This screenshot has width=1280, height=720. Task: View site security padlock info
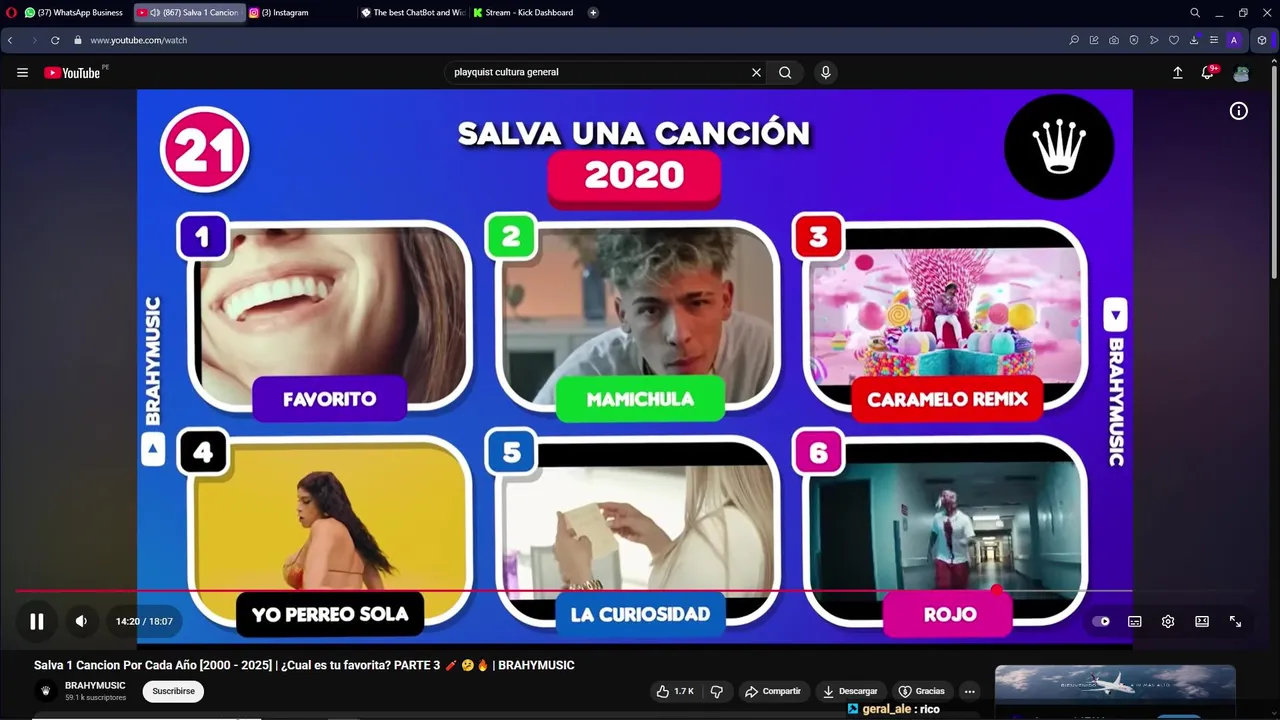(77, 40)
